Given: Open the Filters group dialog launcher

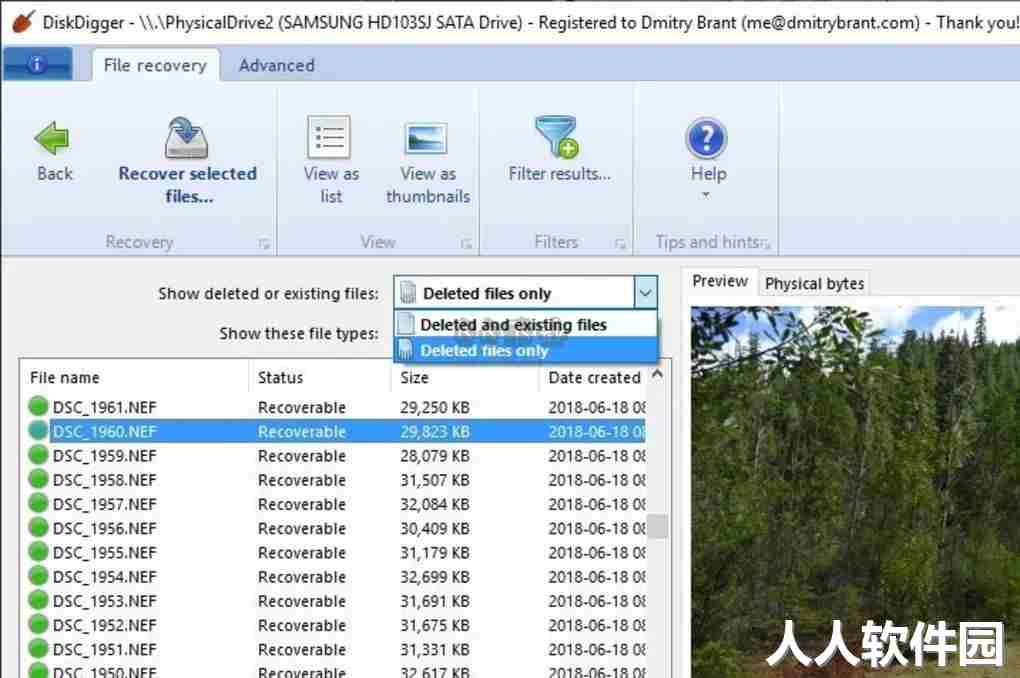Looking at the screenshot, I should point(620,244).
